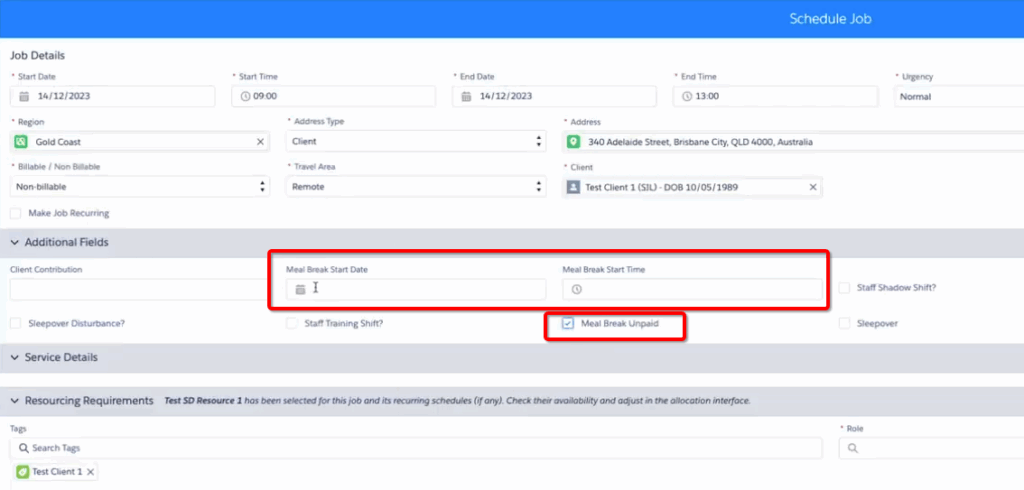The image size is (1024, 490).
Task: Clear the Gold Coast region selection
Action: pos(259,142)
